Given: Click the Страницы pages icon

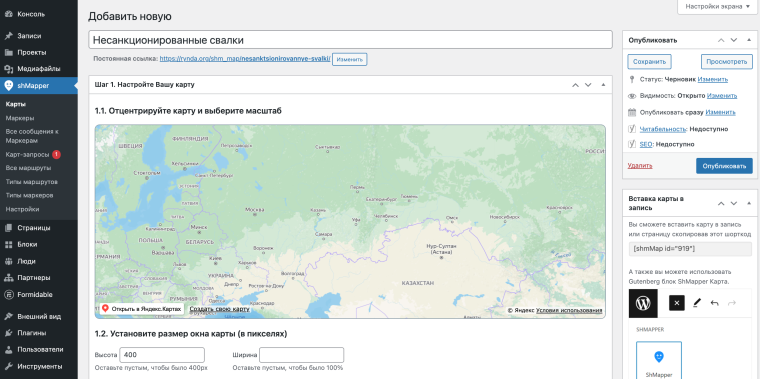Looking at the screenshot, I should 8,228.
